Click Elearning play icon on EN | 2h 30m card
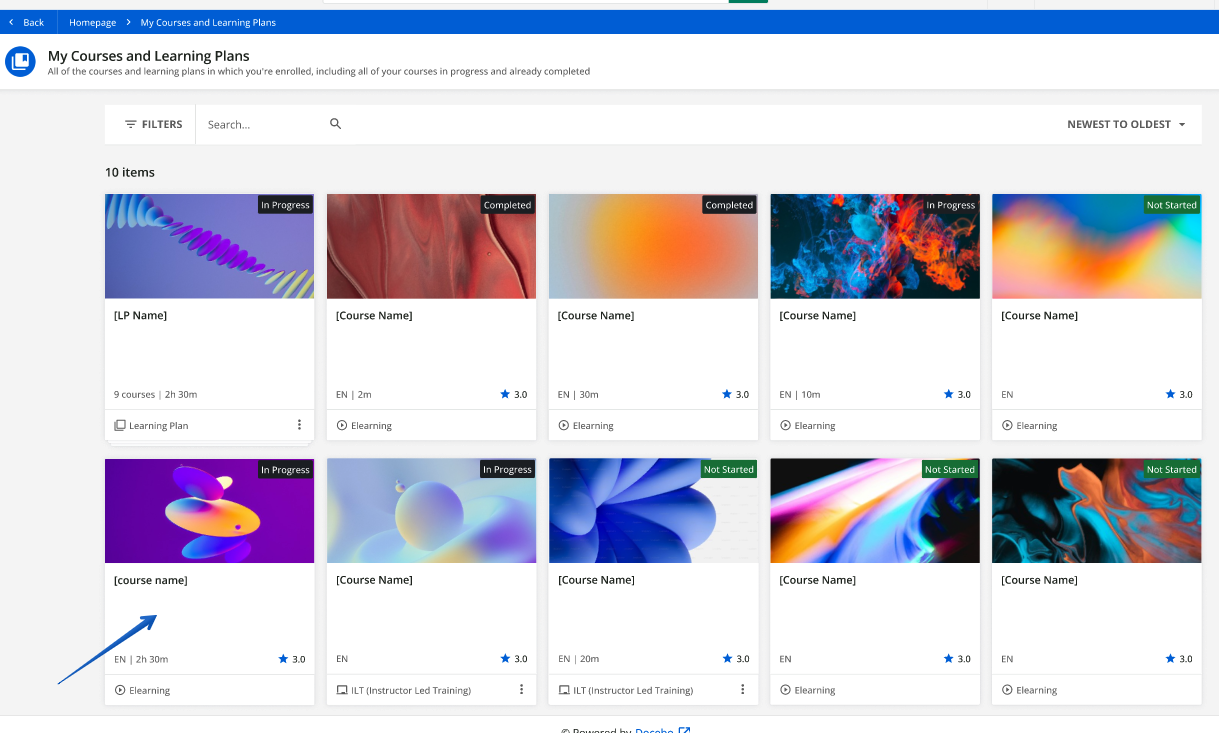The image size is (1219, 733). point(120,690)
